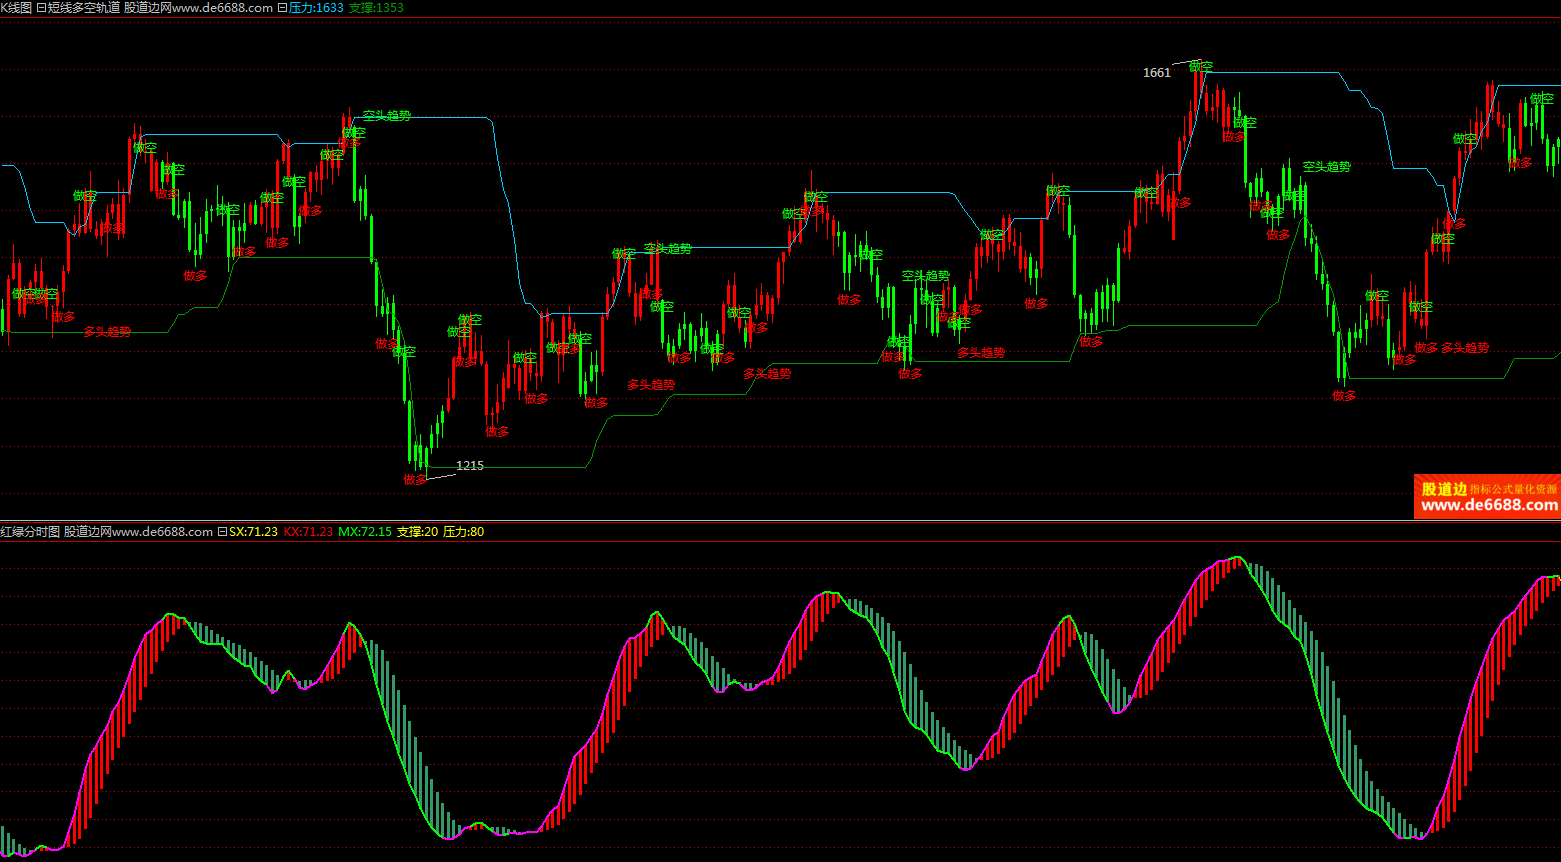1561x862 pixels.
Task: Click the 股道边 logo in orange banner
Action: 1444,489
